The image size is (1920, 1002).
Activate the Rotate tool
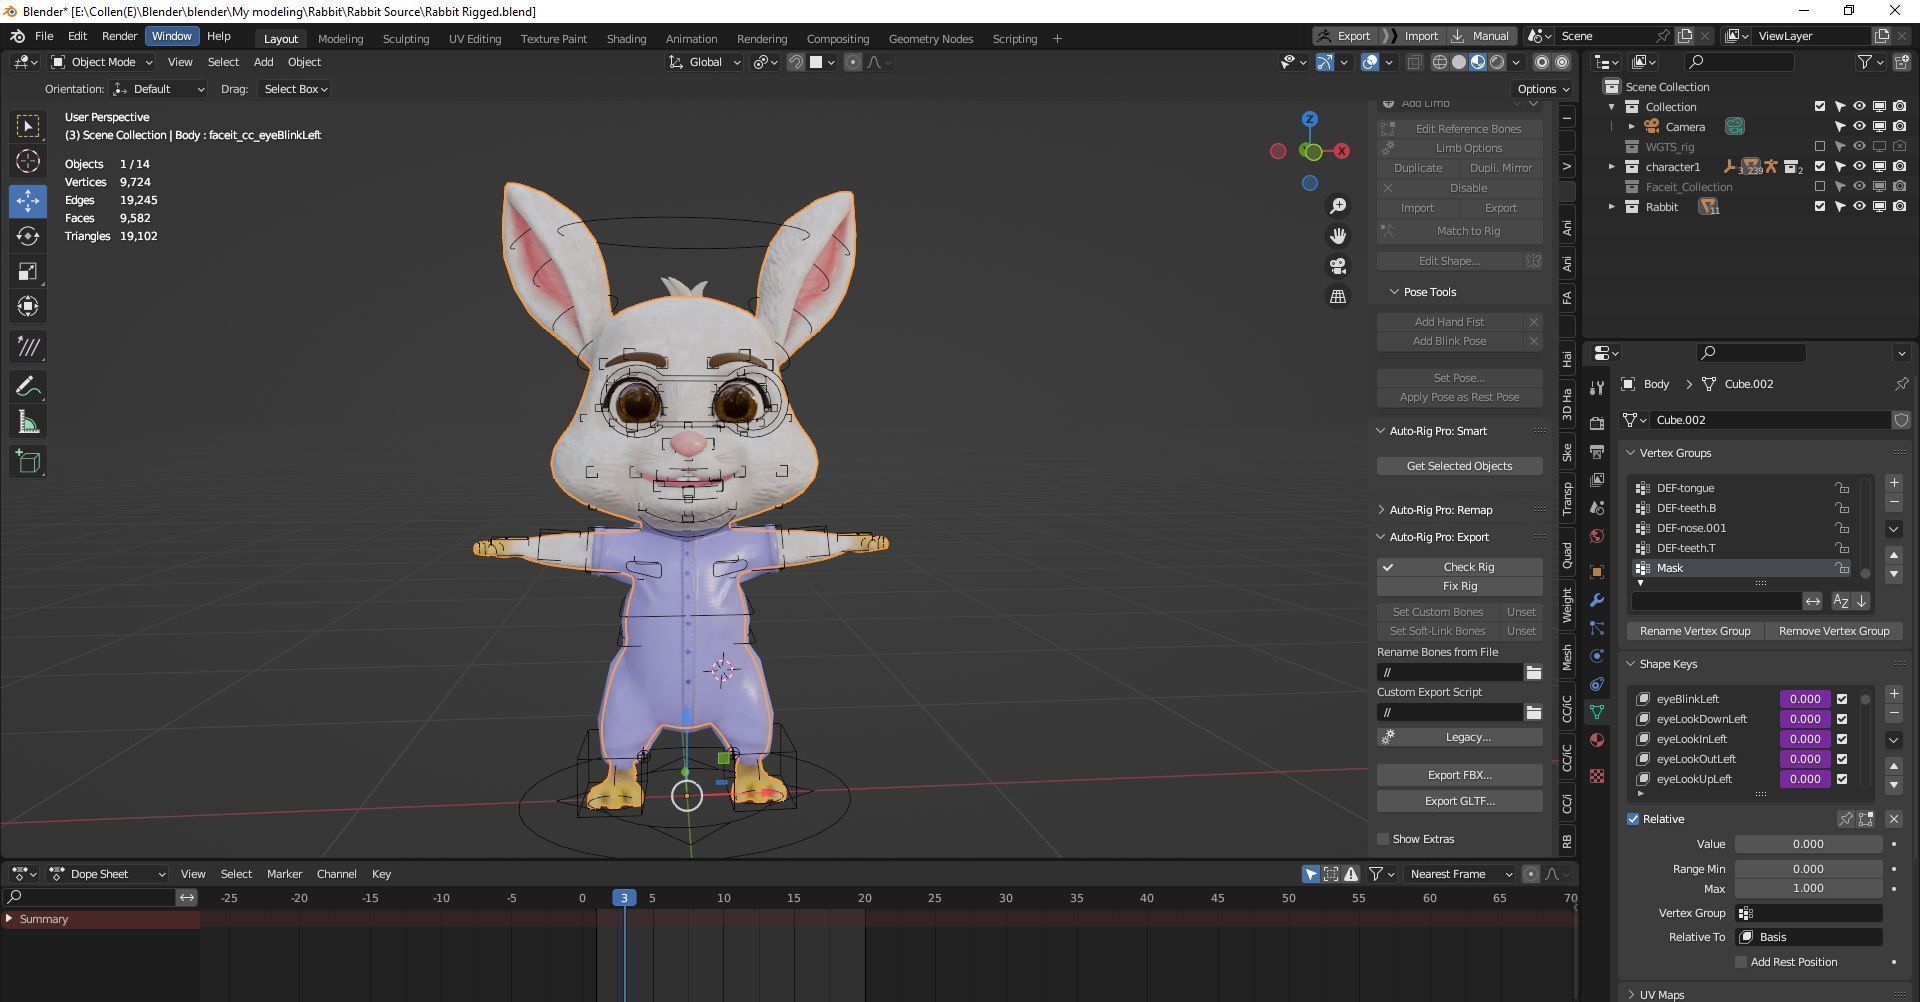tap(28, 236)
